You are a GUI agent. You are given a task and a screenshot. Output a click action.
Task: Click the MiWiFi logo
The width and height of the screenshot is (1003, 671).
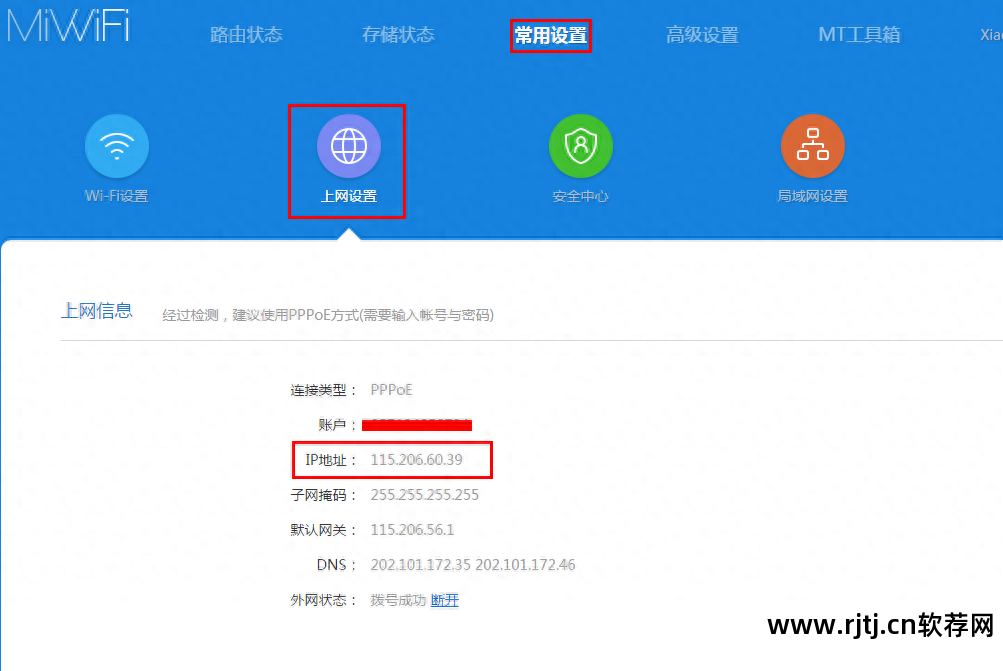(67, 27)
